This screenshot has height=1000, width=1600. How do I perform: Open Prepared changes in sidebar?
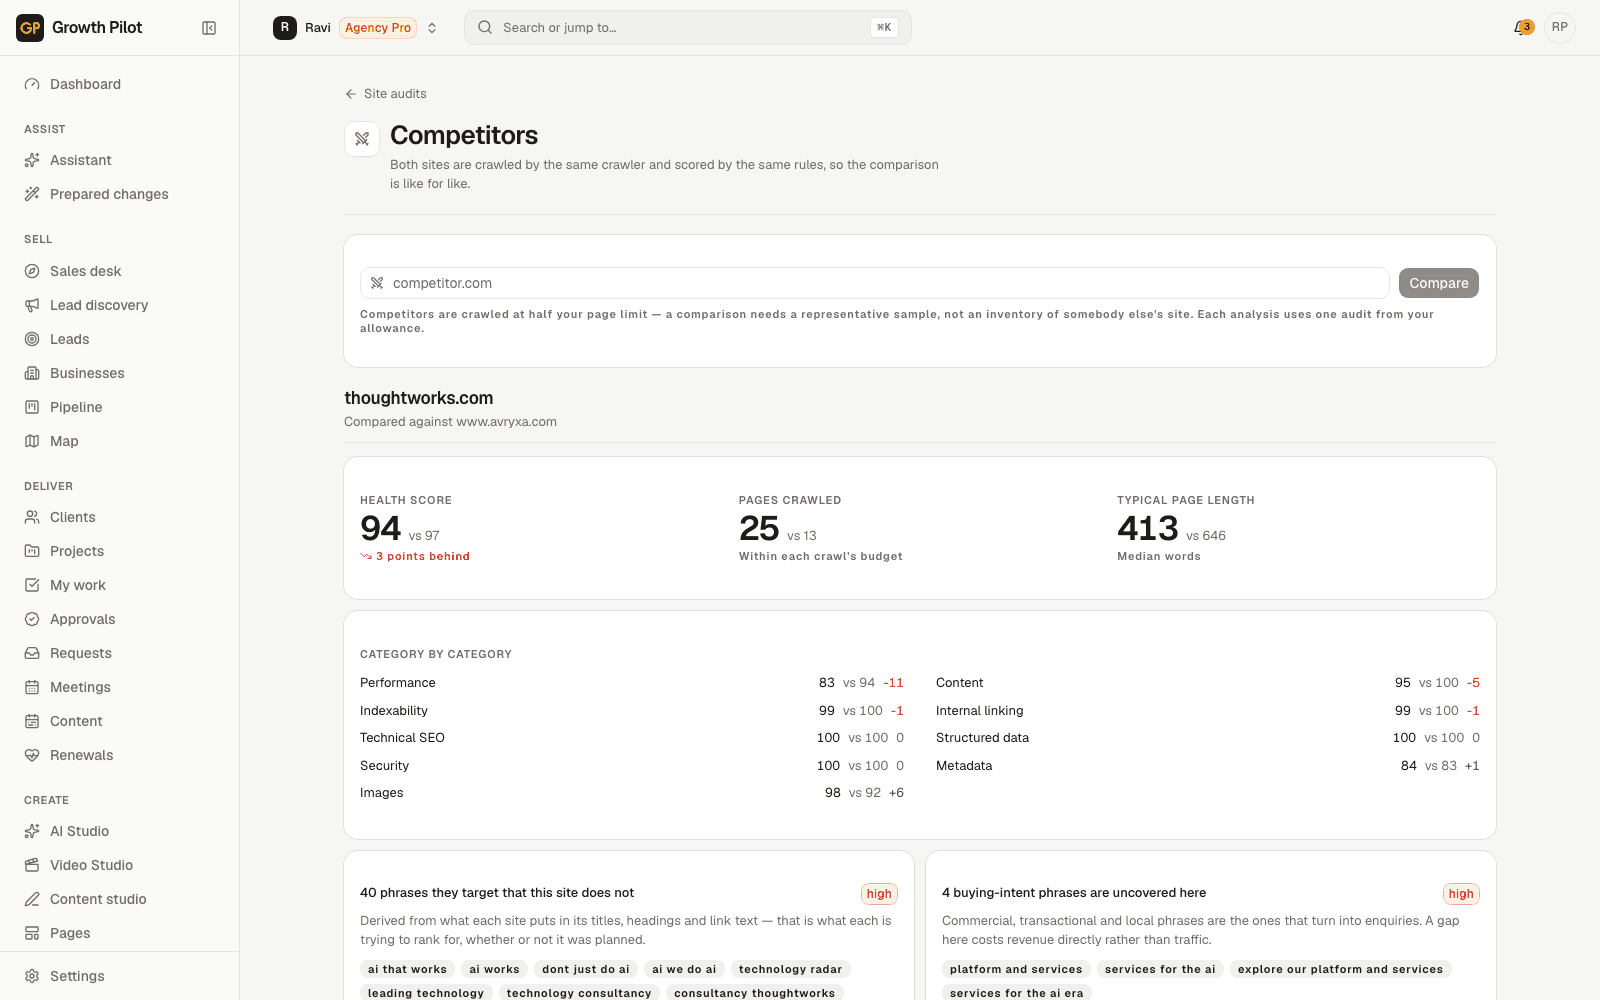point(120,194)
